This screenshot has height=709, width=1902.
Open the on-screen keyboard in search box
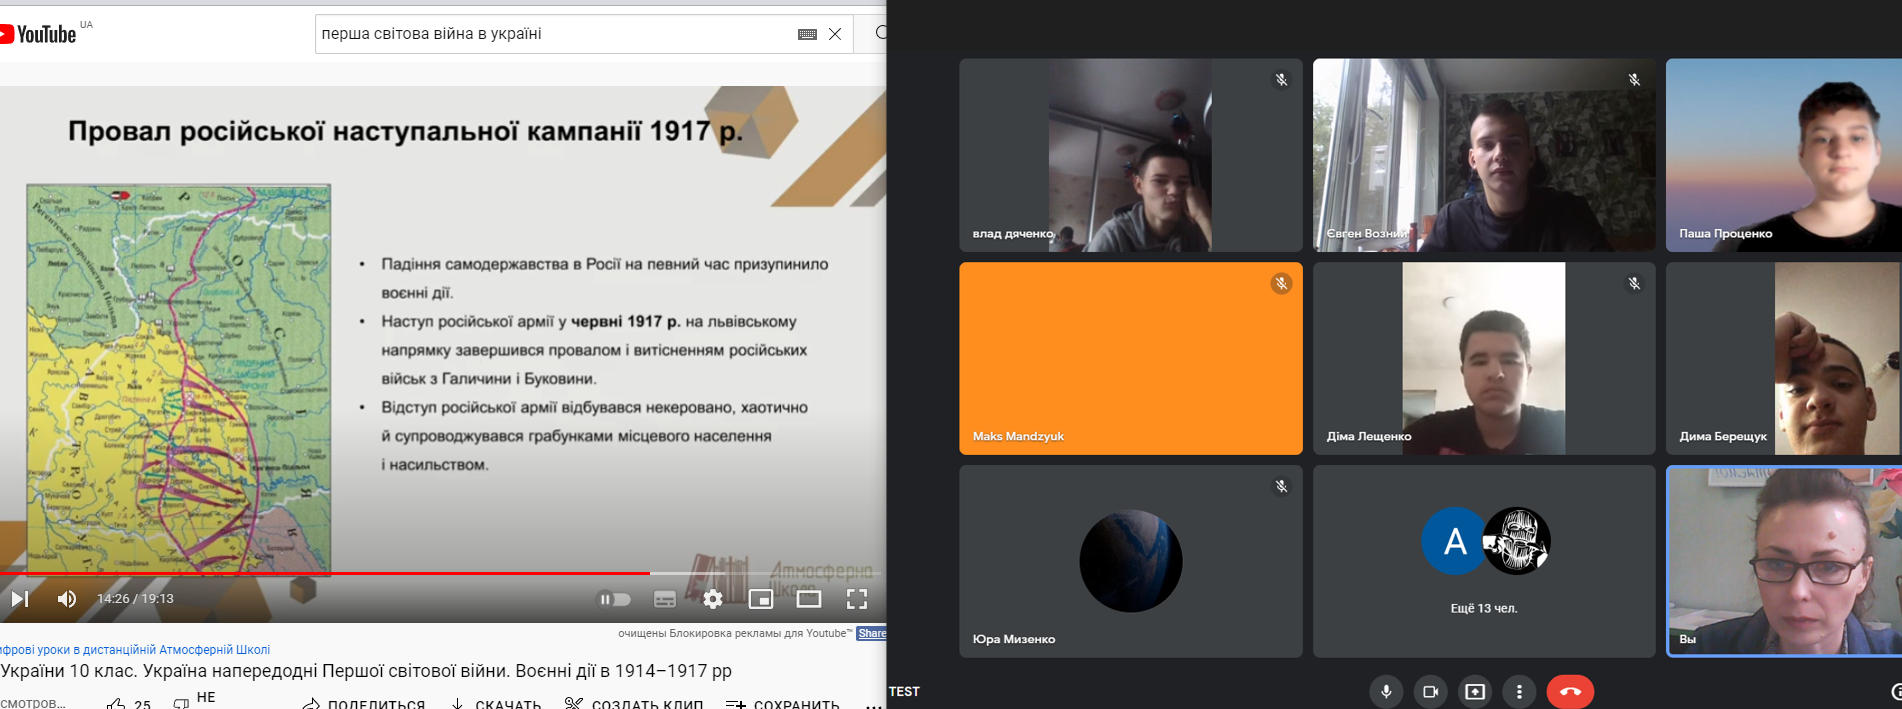pos(808,34)
